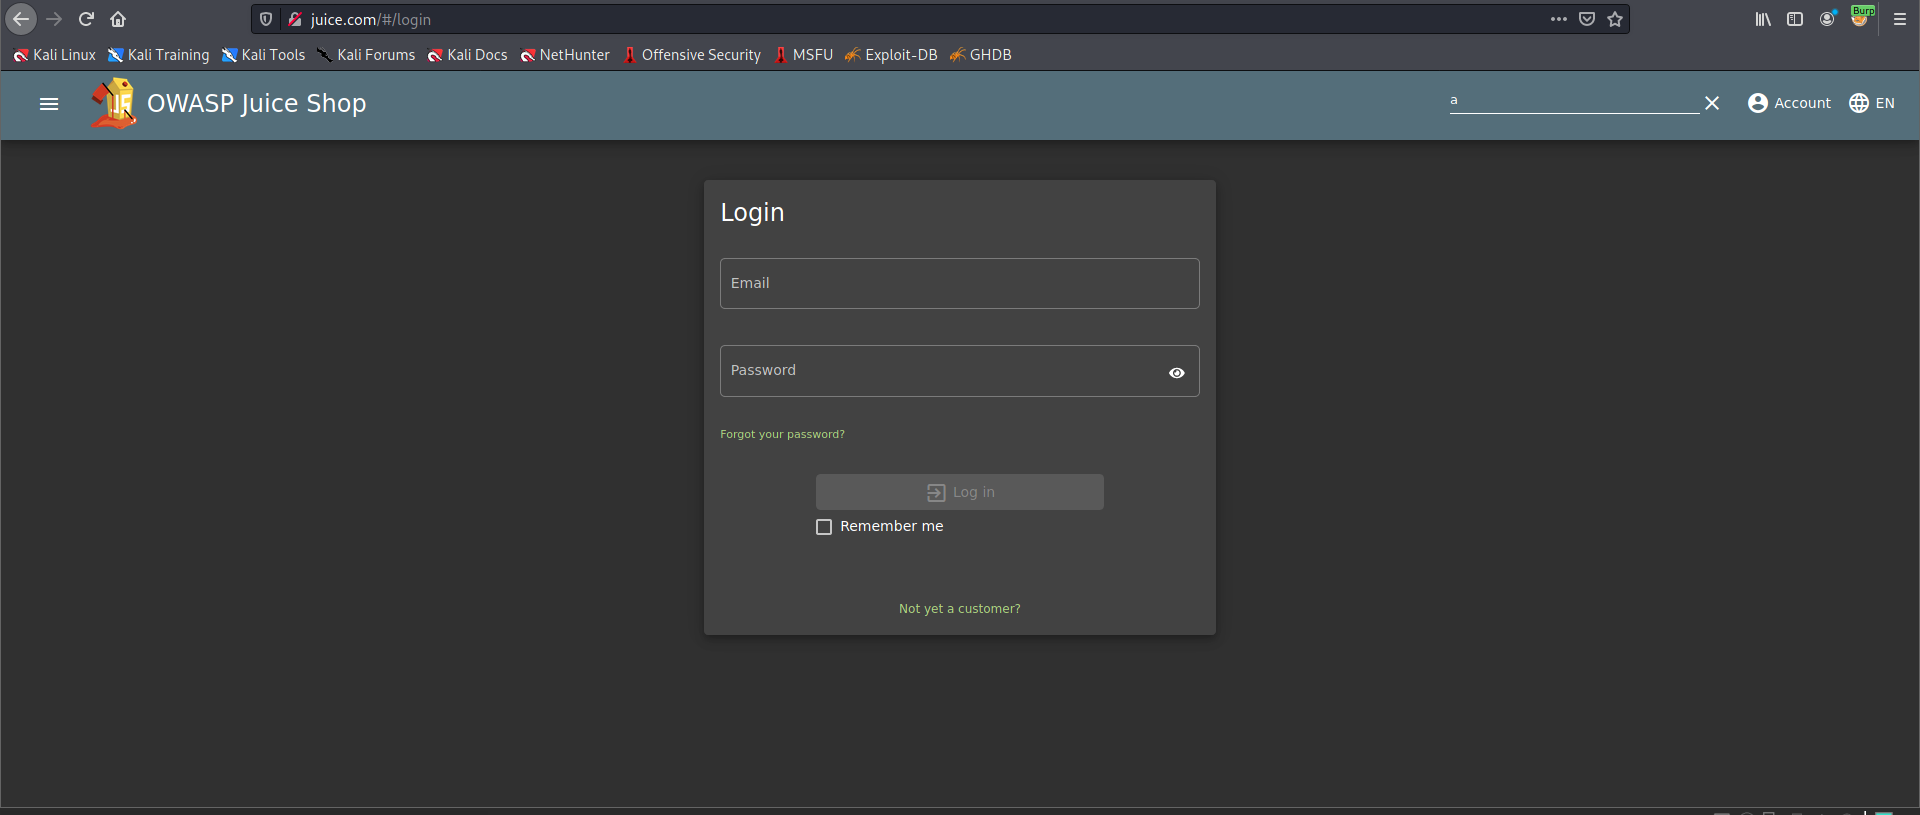Open the browser home page

tap(118, 19)
